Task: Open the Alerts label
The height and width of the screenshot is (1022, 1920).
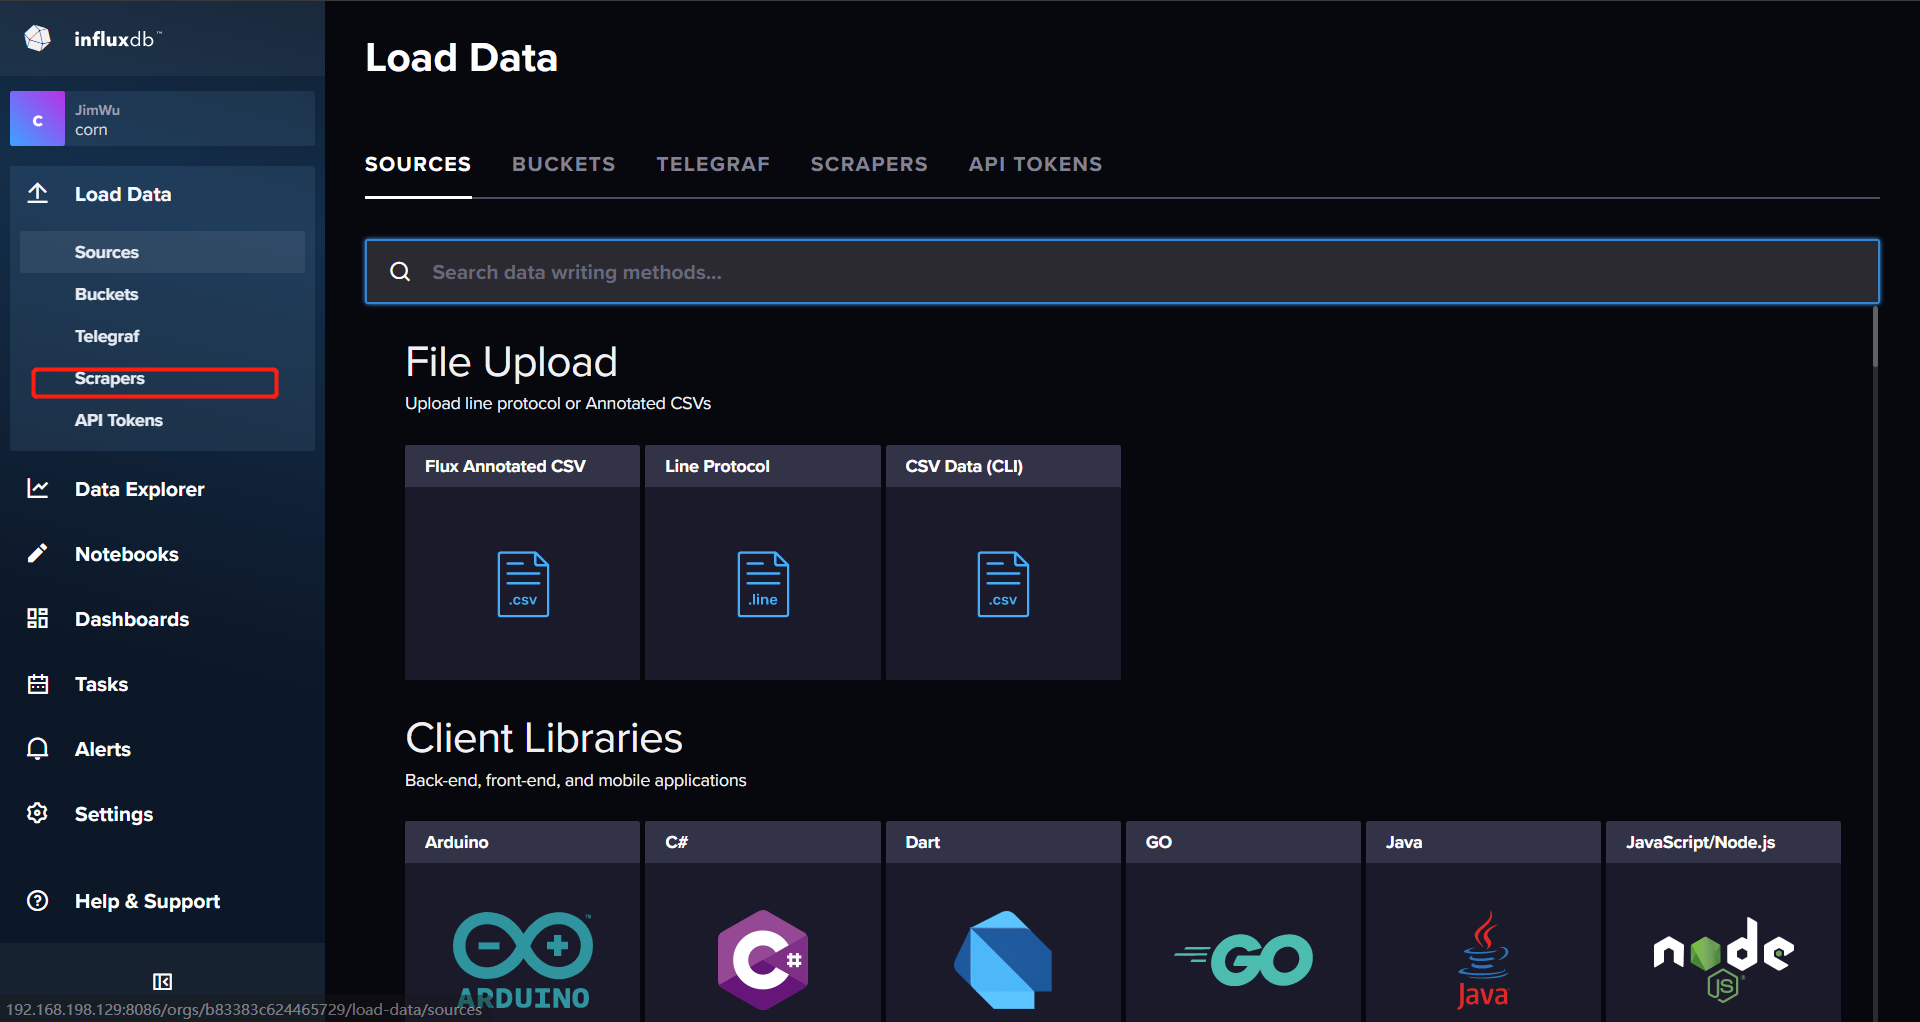Action: [x=103, y=749]
